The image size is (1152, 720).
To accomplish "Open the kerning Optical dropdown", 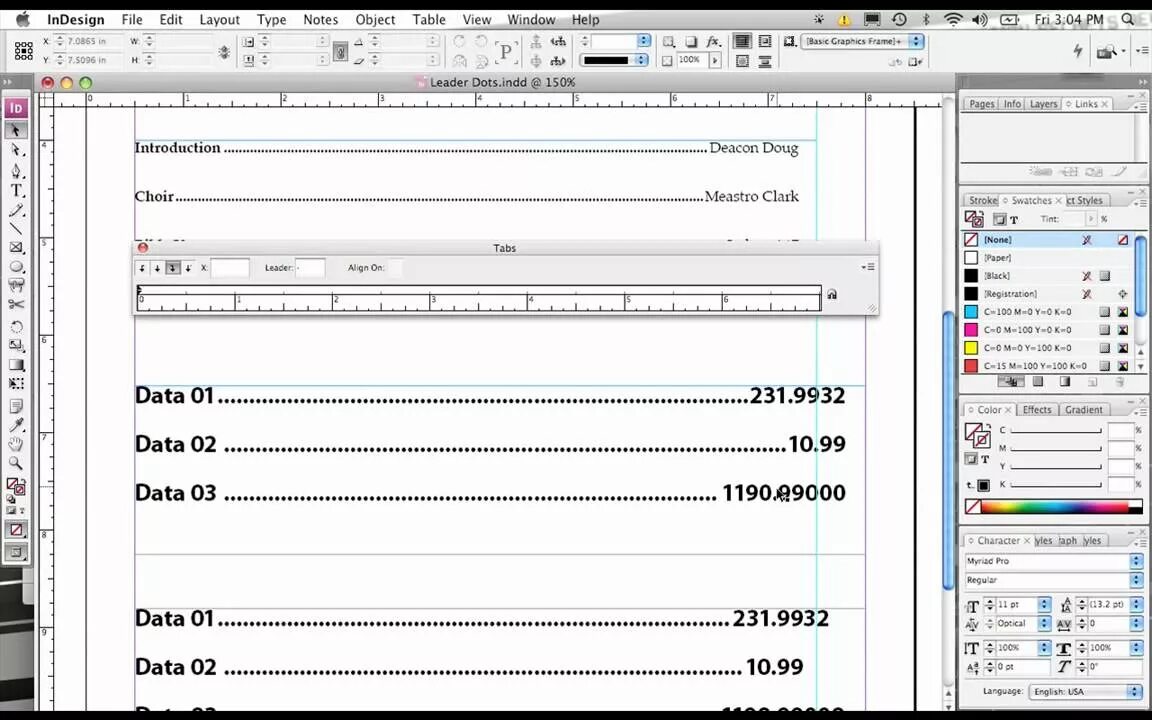I will 1044,624.
